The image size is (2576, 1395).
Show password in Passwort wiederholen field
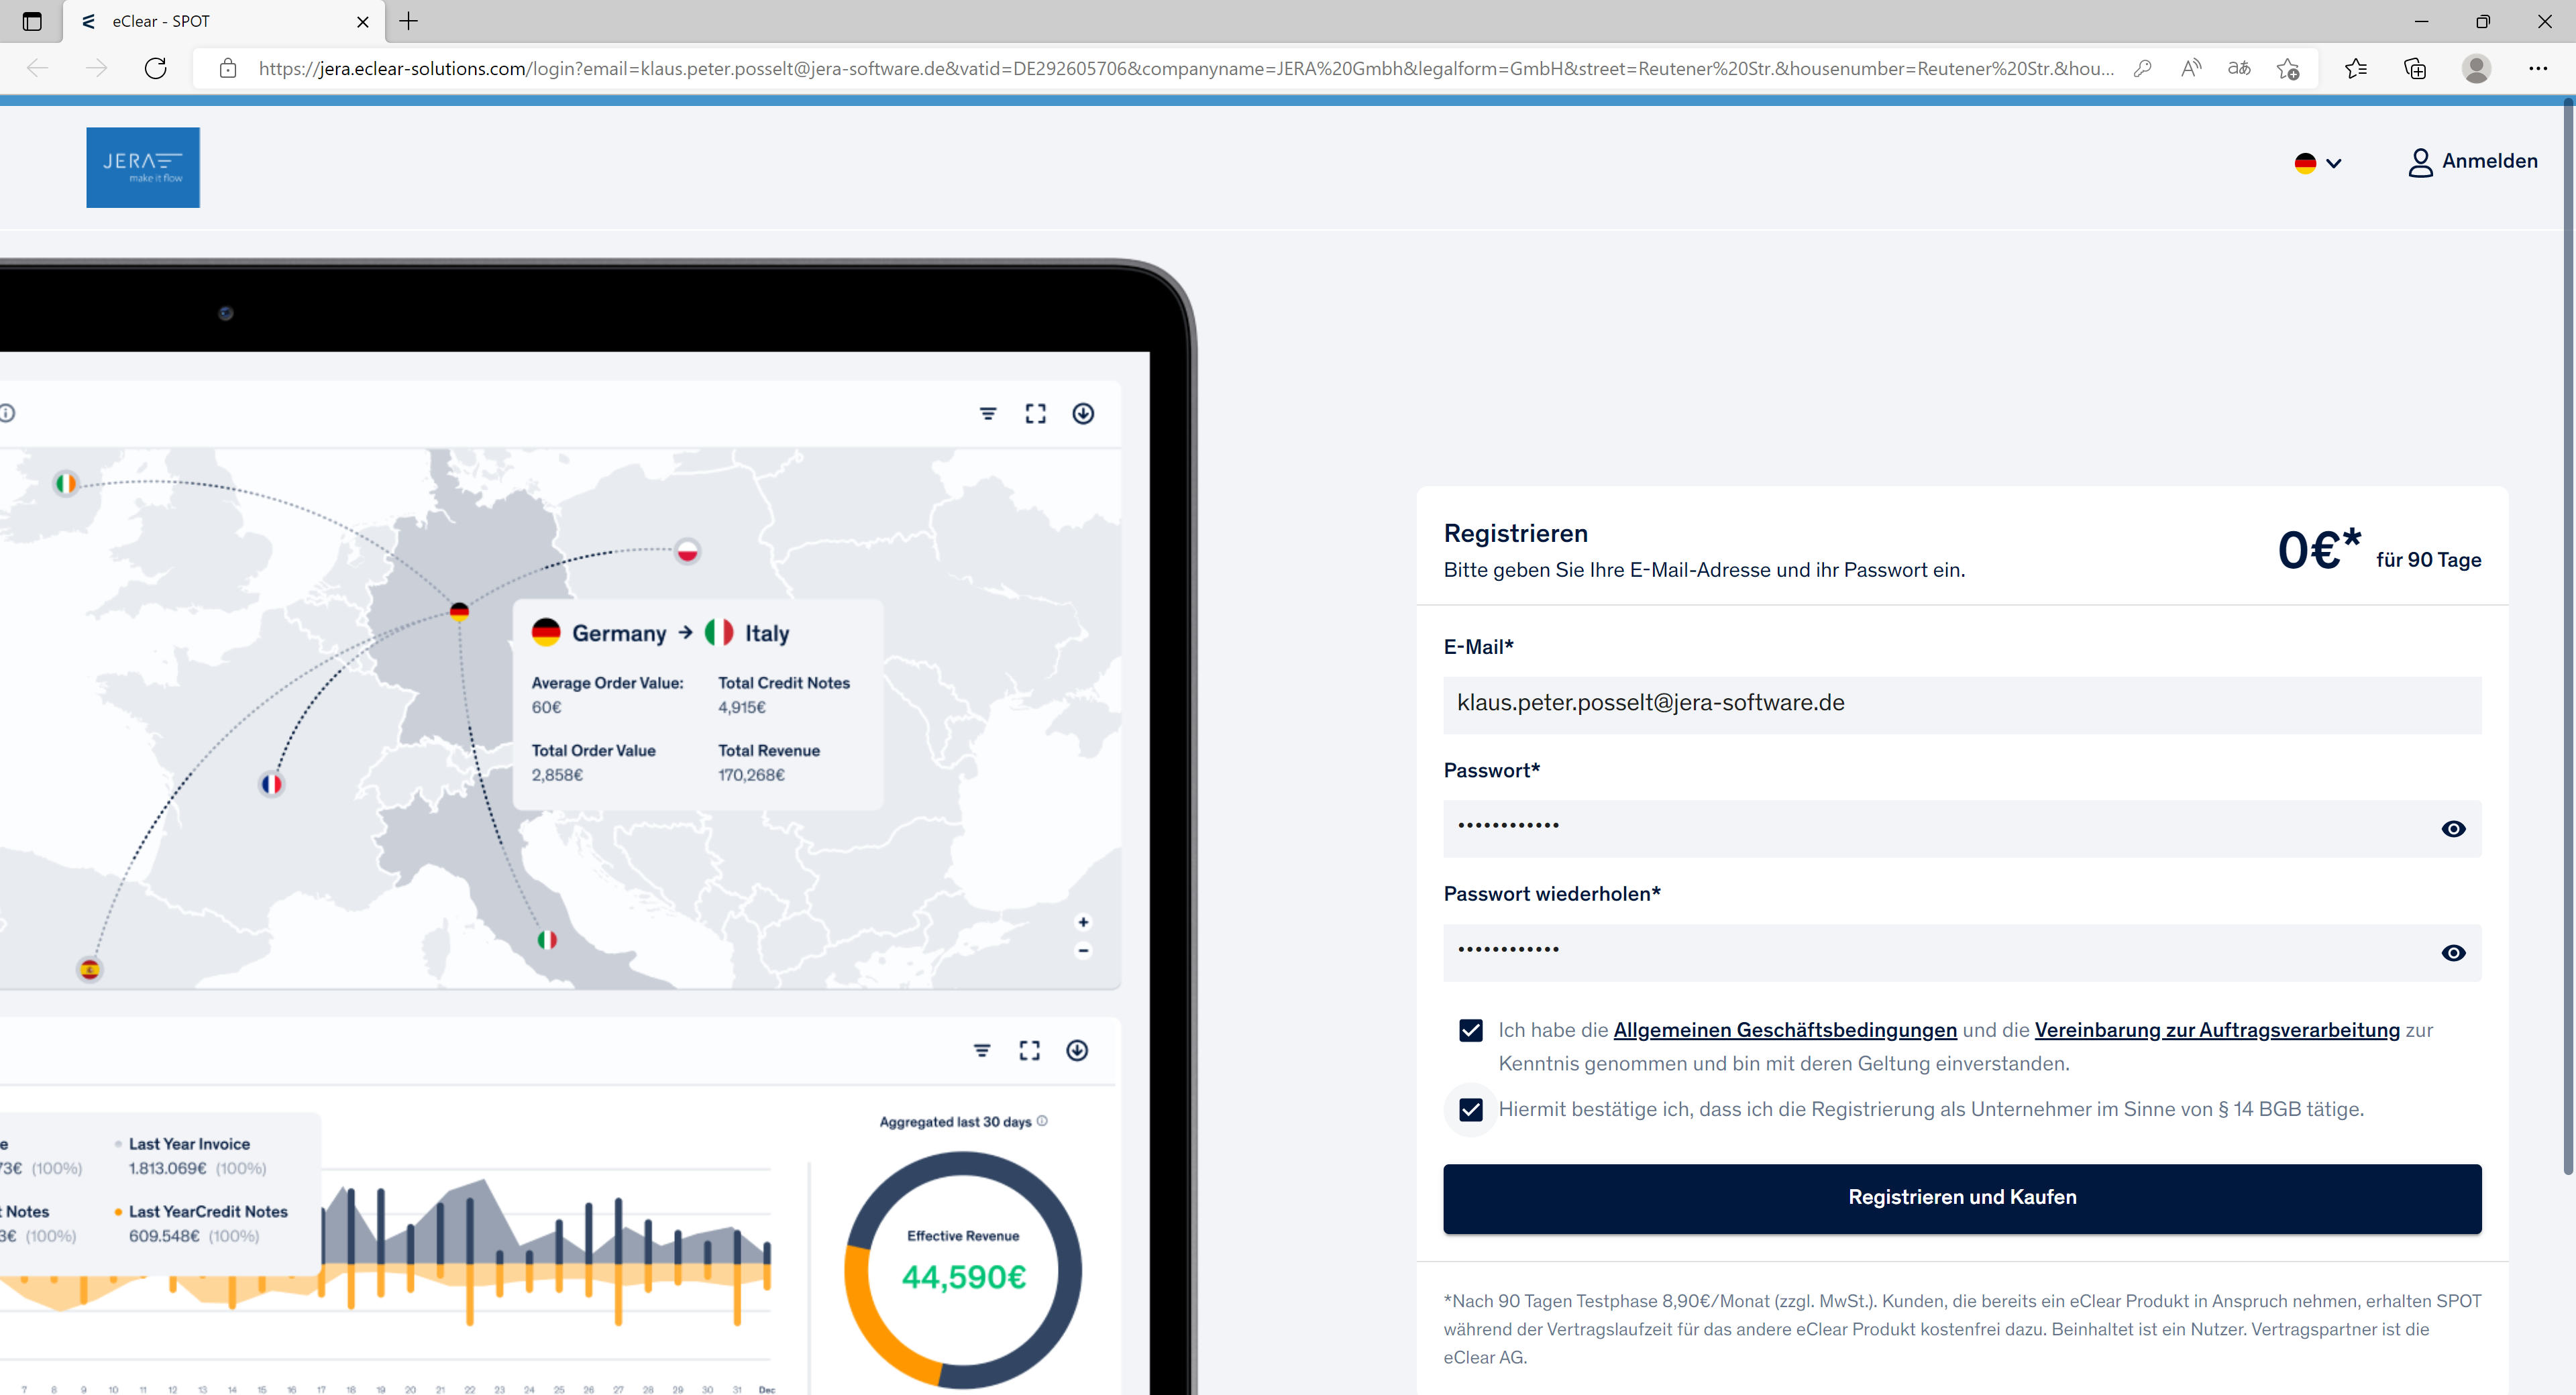click(x=2453, y=953)
